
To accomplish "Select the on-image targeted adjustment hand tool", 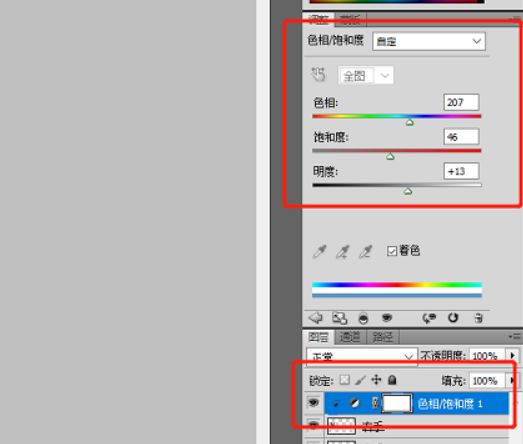I will (x=318, y=74).
